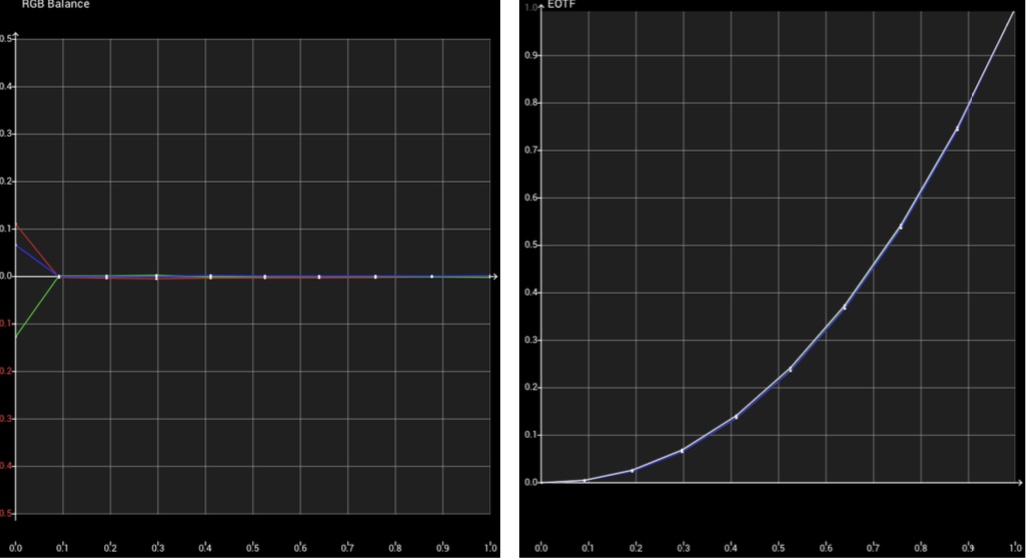Image resolution: width=1028 pixels, height=560 pixels.
Task: Select the RGB Balance data point at 0.3
Action: (157, 276)
